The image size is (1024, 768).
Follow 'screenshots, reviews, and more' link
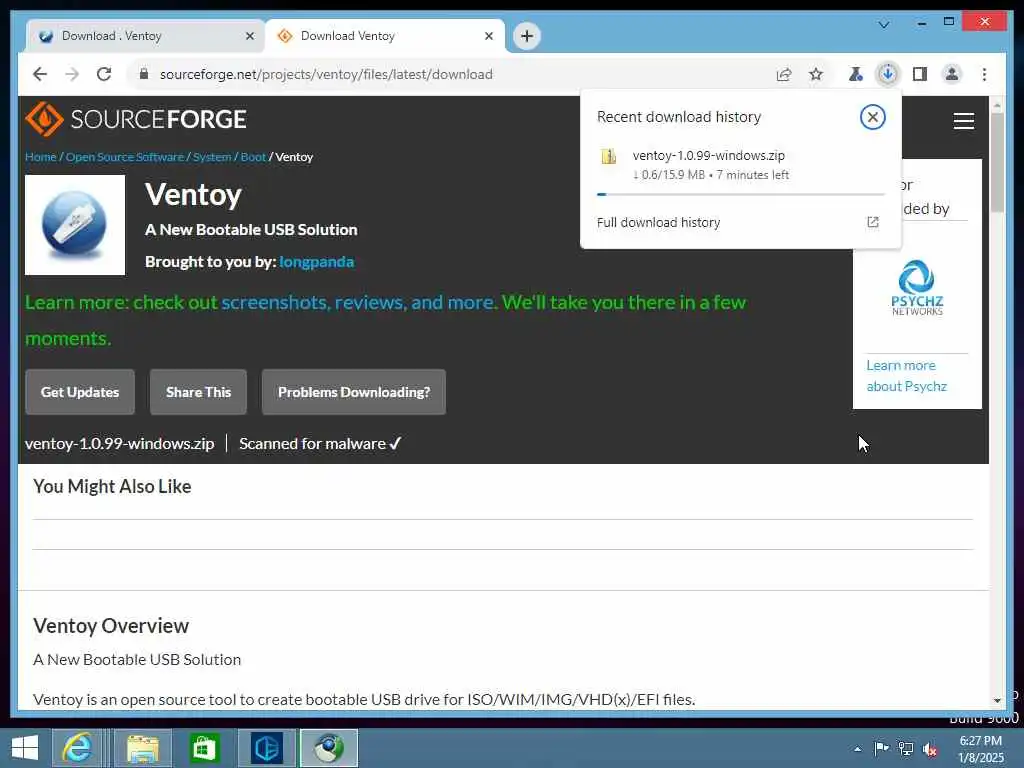(x=359, y=302)
